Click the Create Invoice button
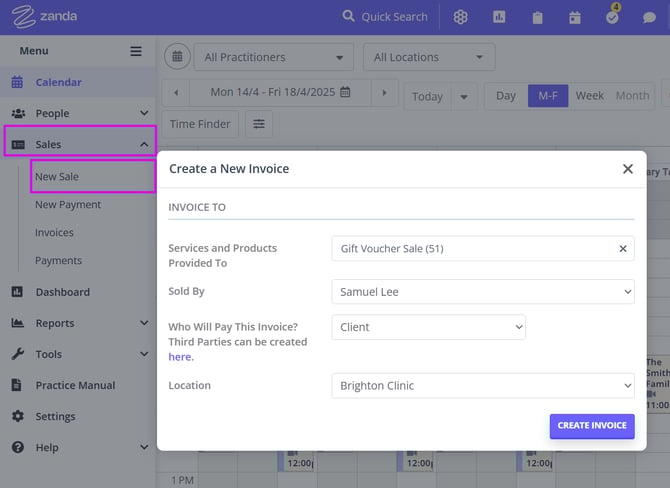This screenshot has height=488, width=670. point(591,425)
